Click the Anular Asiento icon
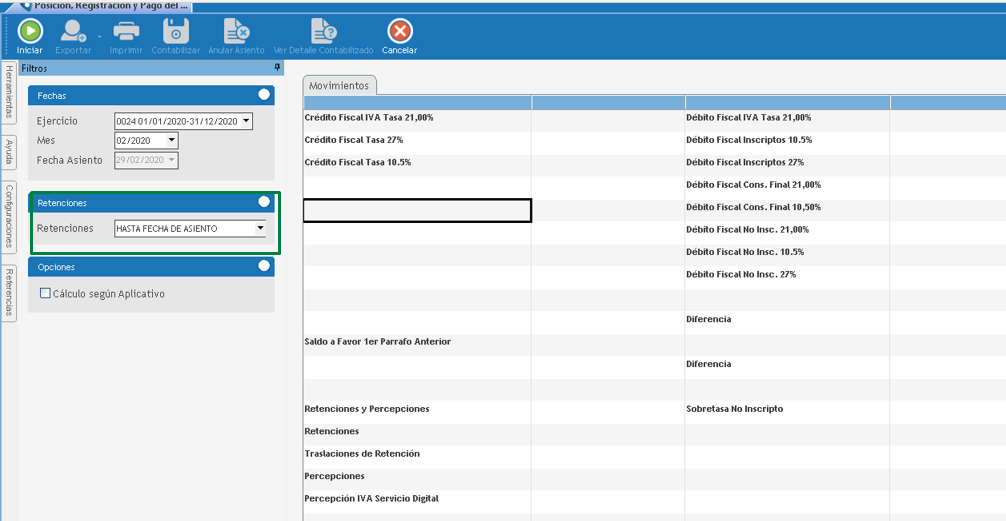Image resolution: width=1006 pixels, height=521 pixels. click(x=236, y=31)
